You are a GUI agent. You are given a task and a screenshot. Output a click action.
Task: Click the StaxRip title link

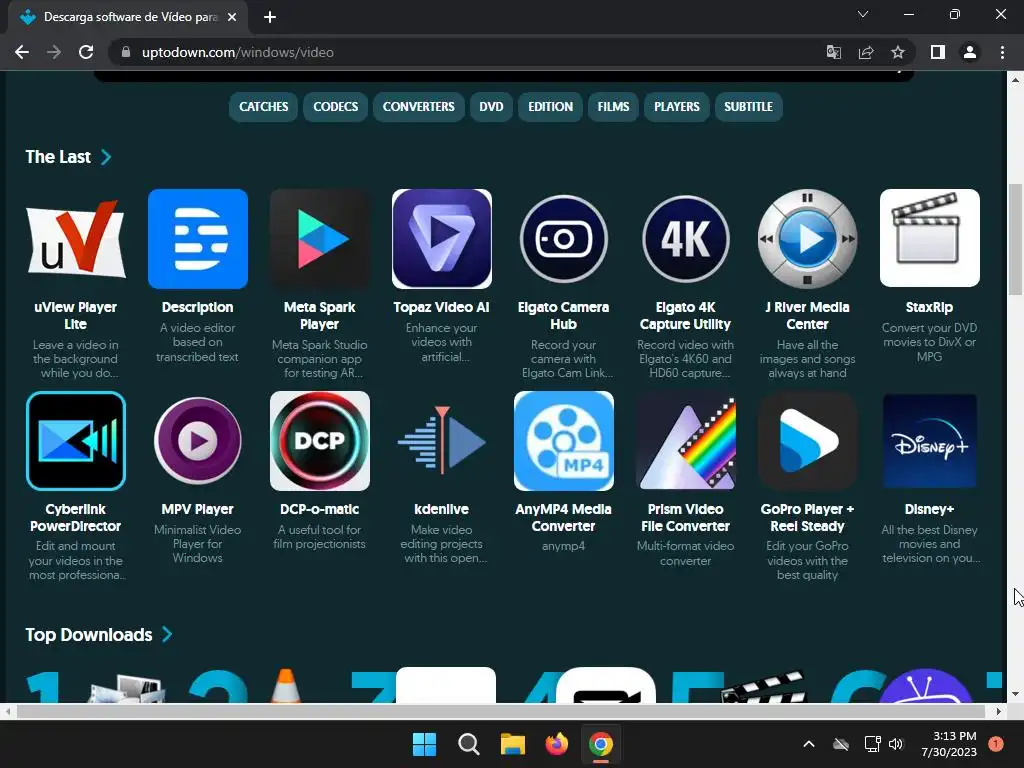929,307
